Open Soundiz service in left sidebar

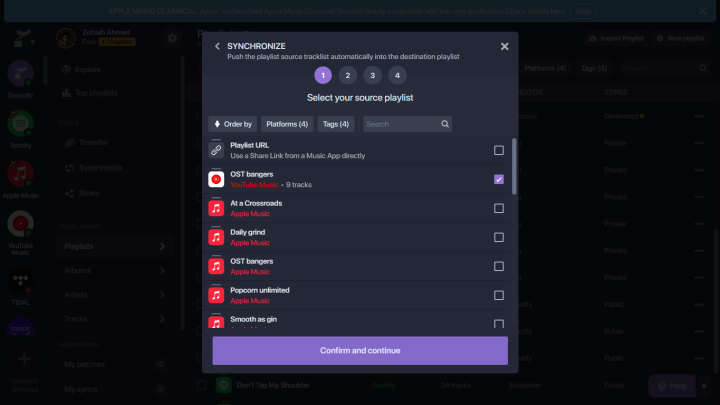(20, 79)
